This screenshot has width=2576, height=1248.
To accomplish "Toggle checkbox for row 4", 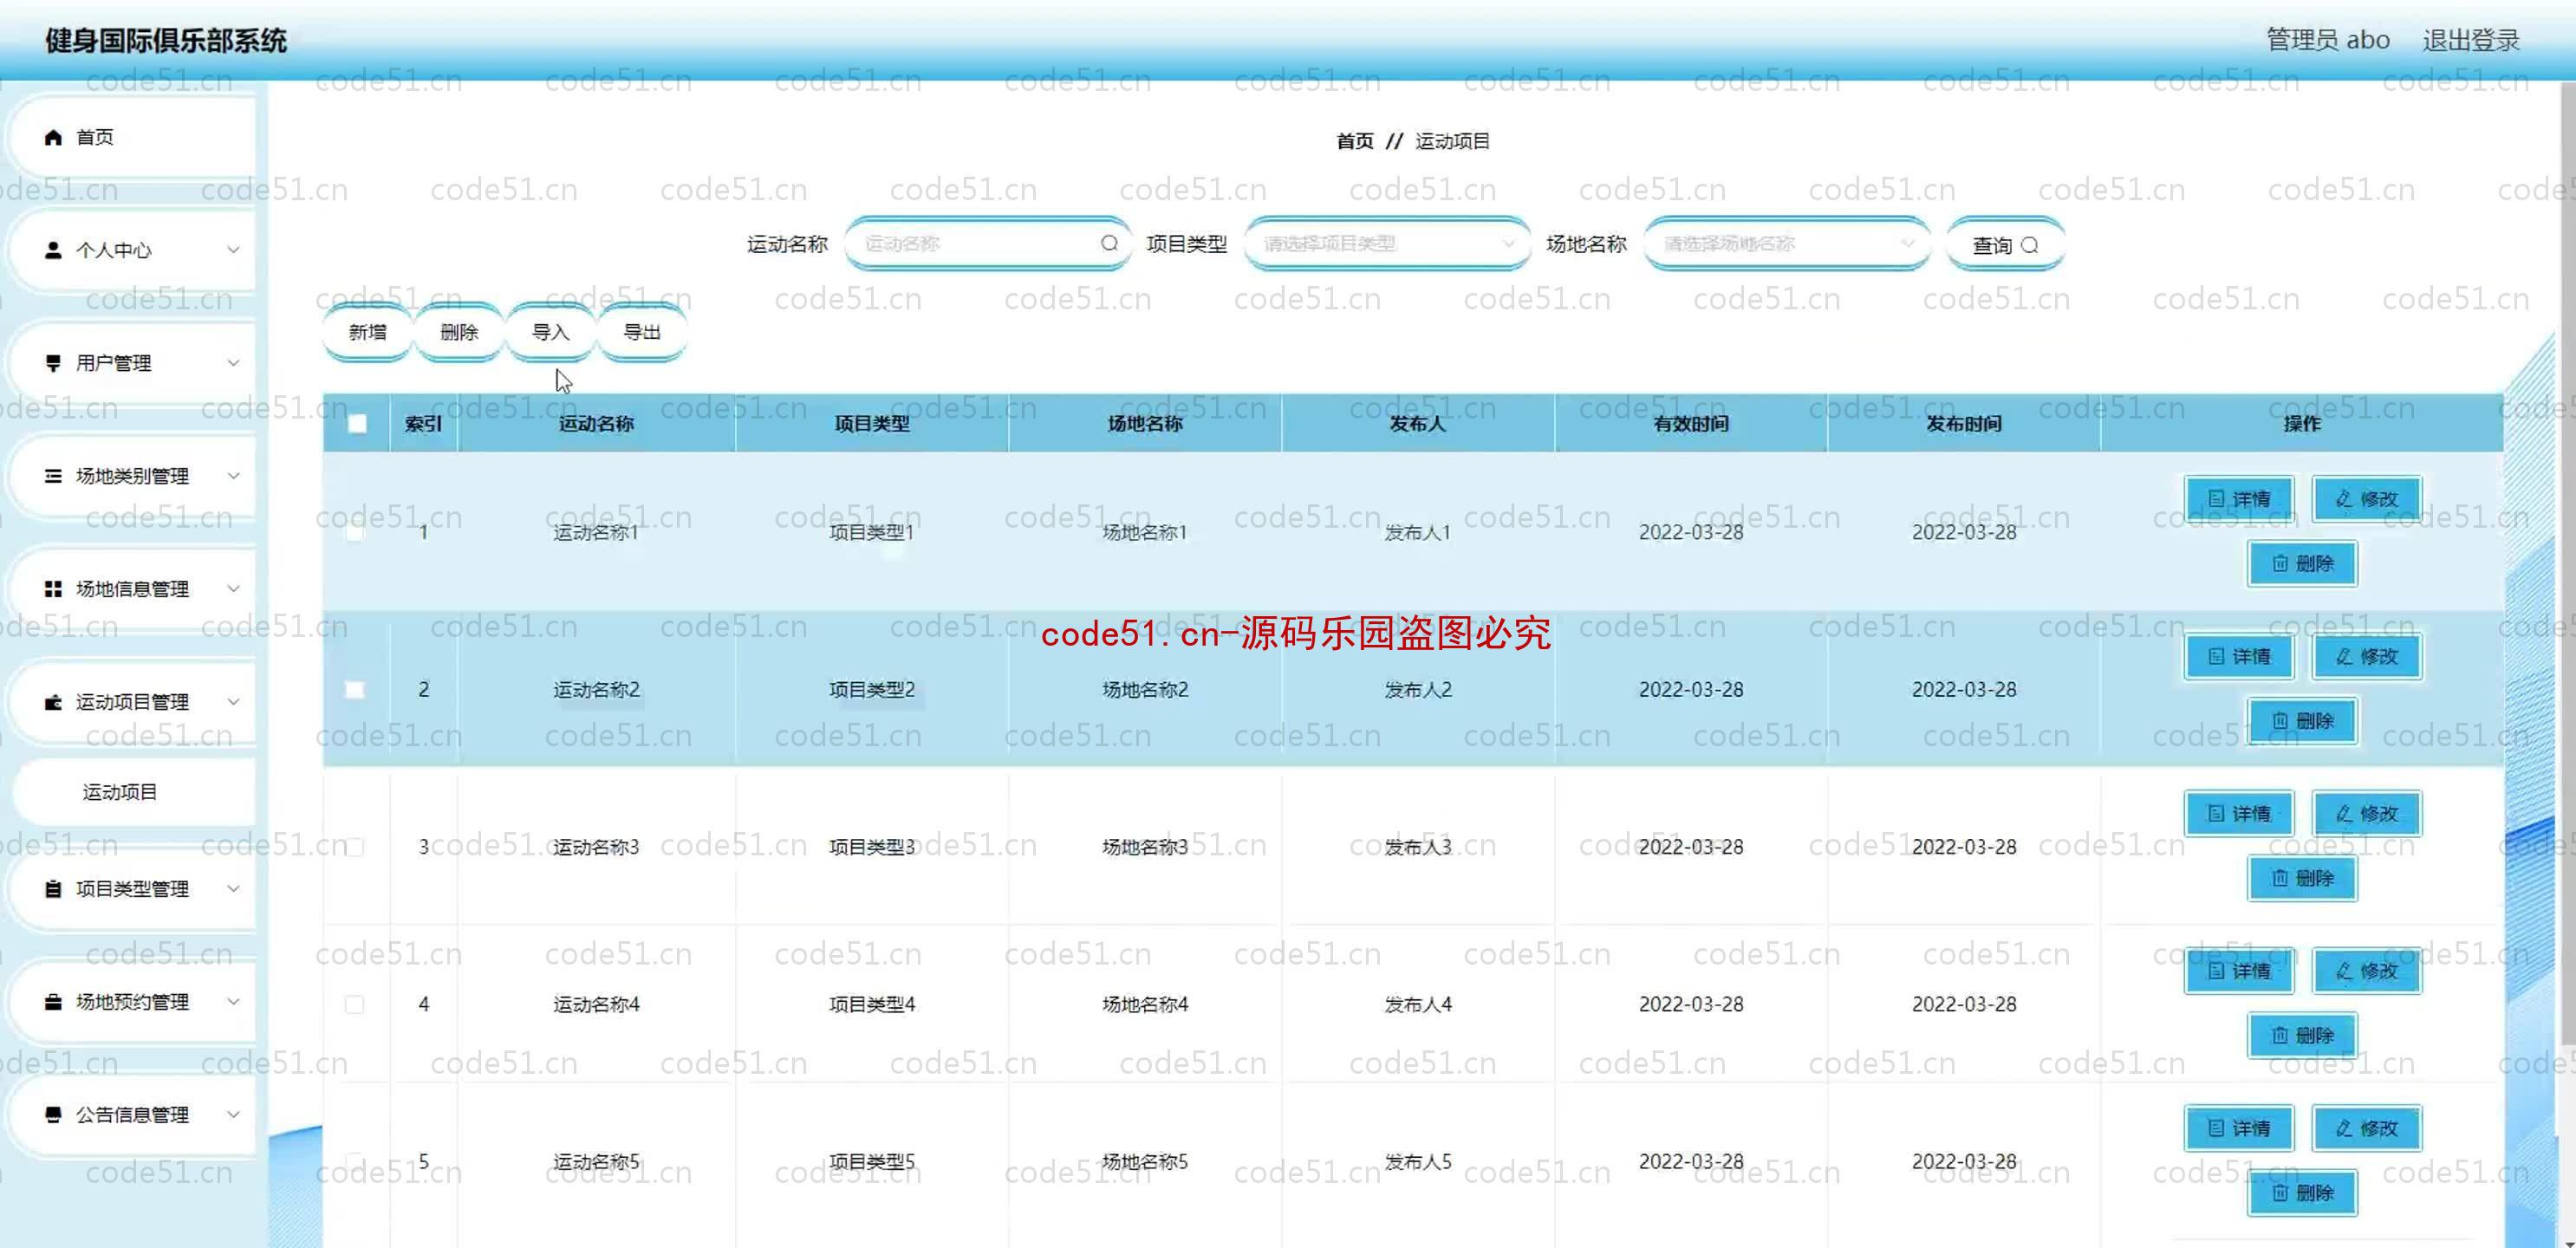I will point(355,1004).
